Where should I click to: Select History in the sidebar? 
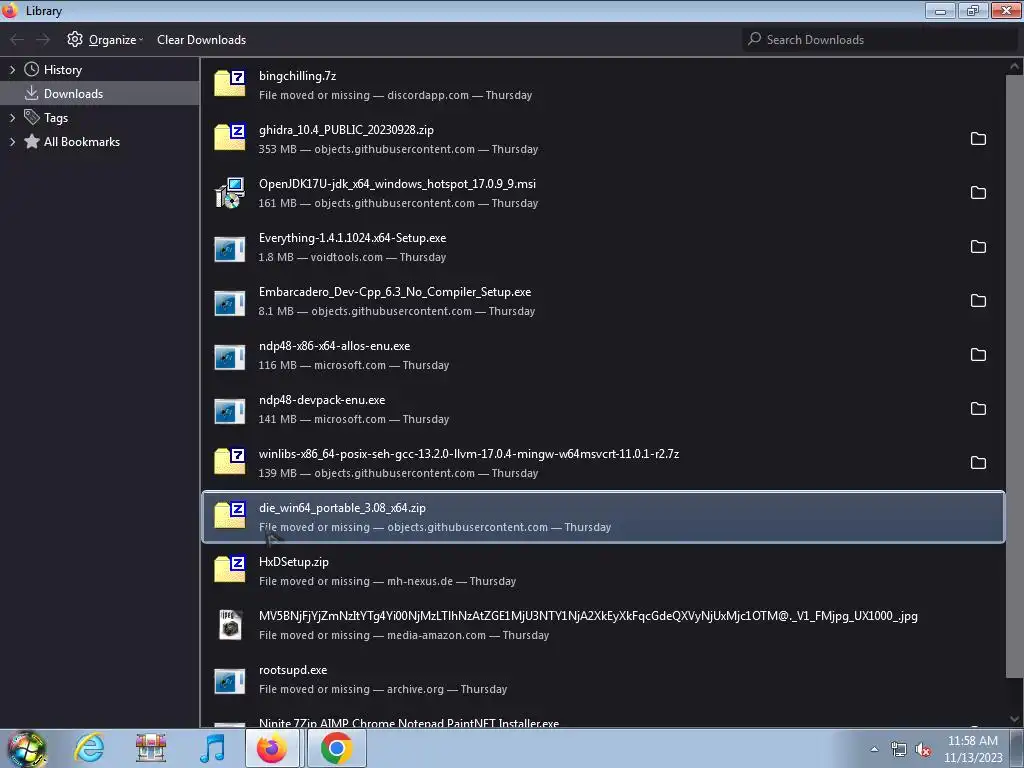pyautogui.click(x=99, y=69)
